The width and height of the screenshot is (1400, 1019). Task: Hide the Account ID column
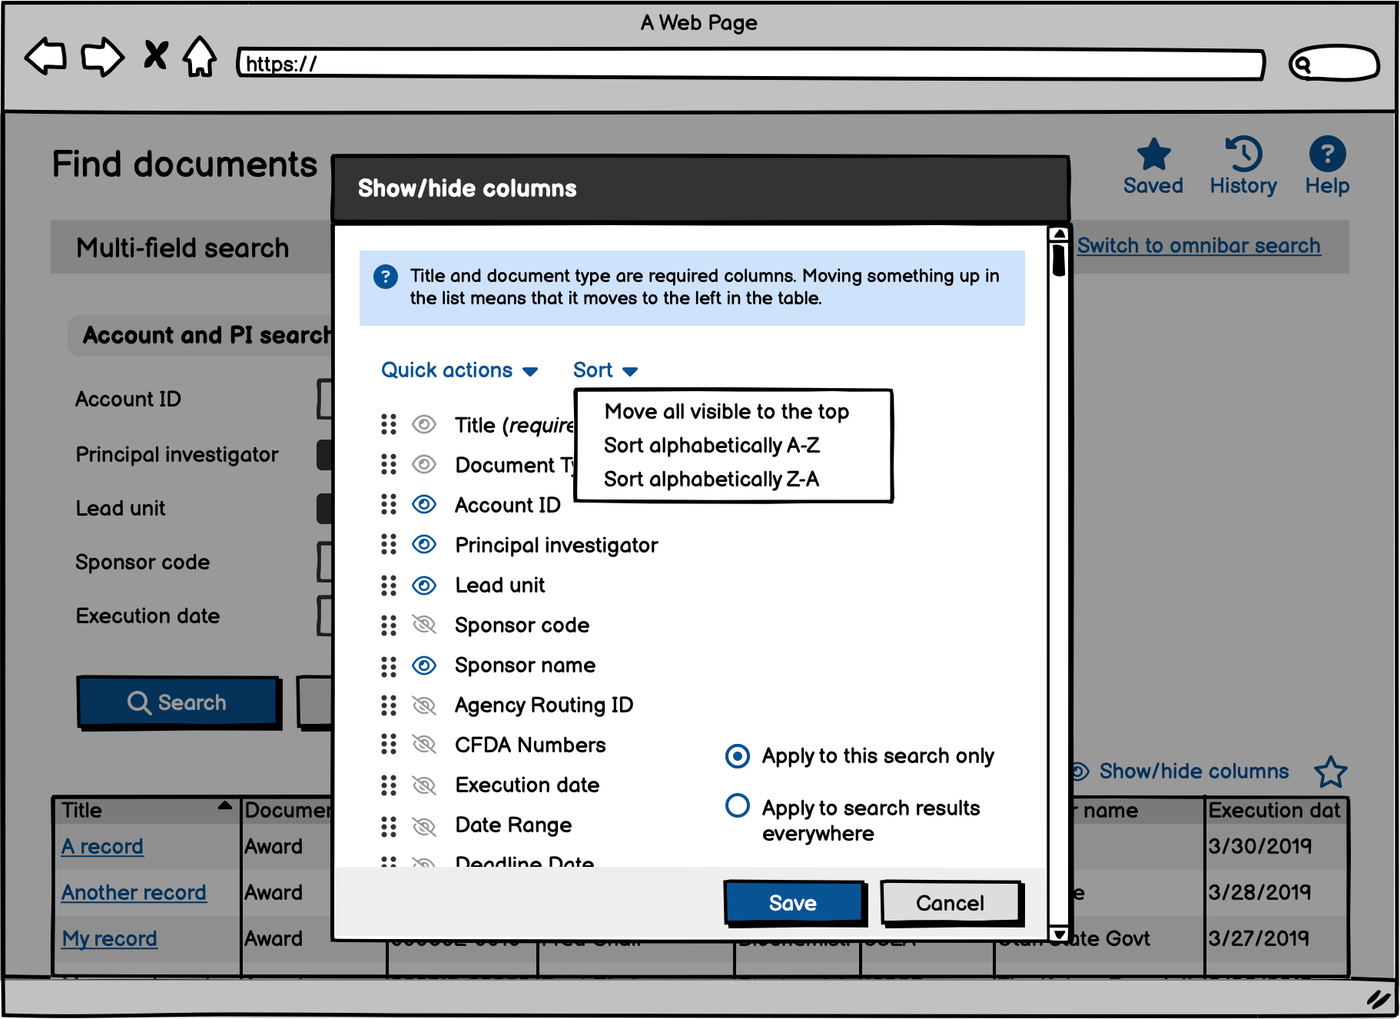tap(424, 505)
